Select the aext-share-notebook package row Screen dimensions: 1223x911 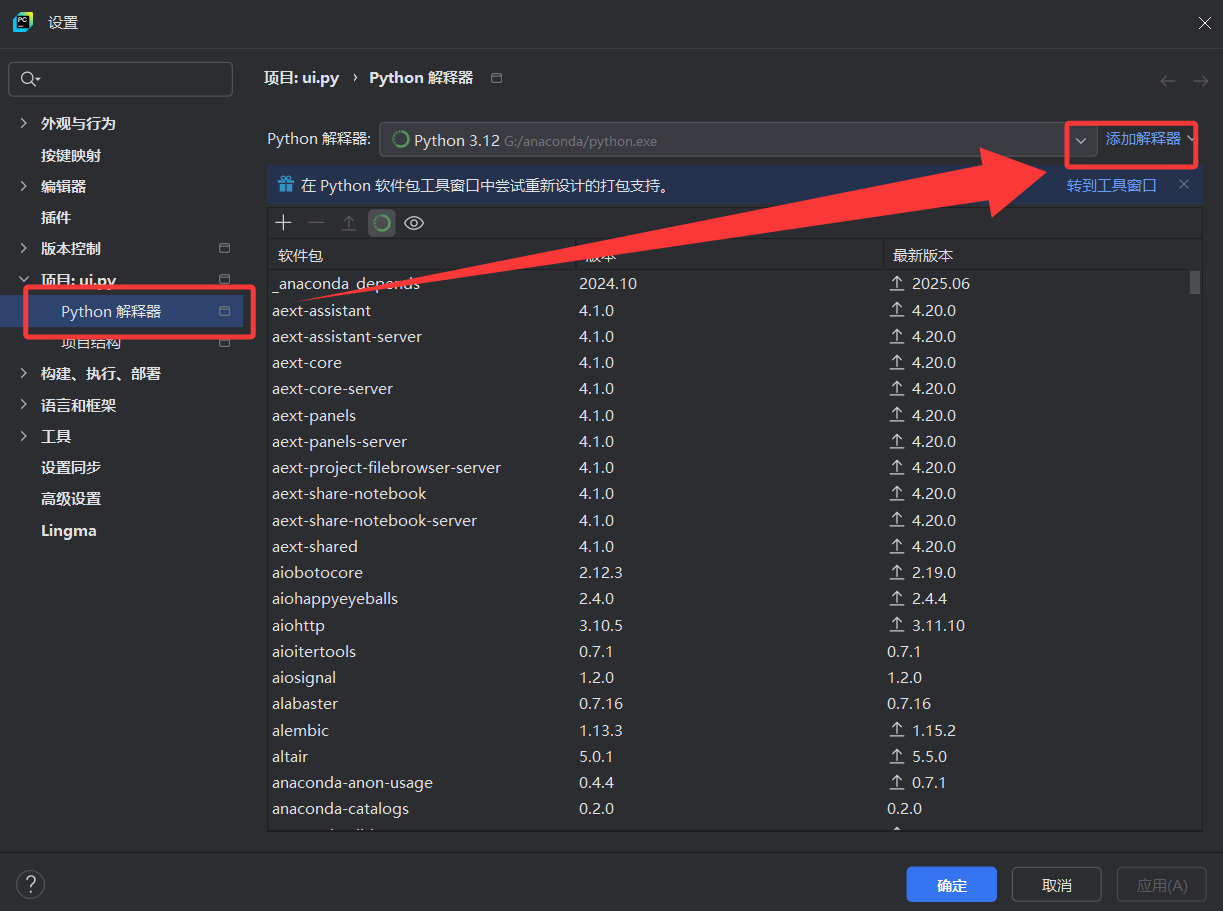tap(729, 493)
